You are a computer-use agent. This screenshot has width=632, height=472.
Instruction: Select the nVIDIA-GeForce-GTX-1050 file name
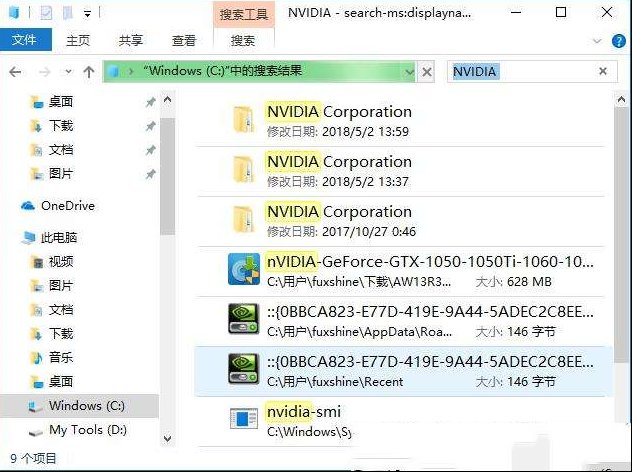430,262
